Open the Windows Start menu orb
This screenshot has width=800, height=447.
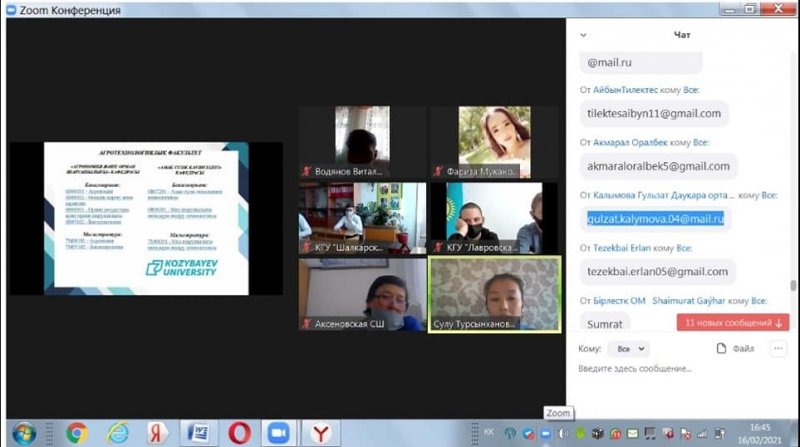tap(23, 434)
